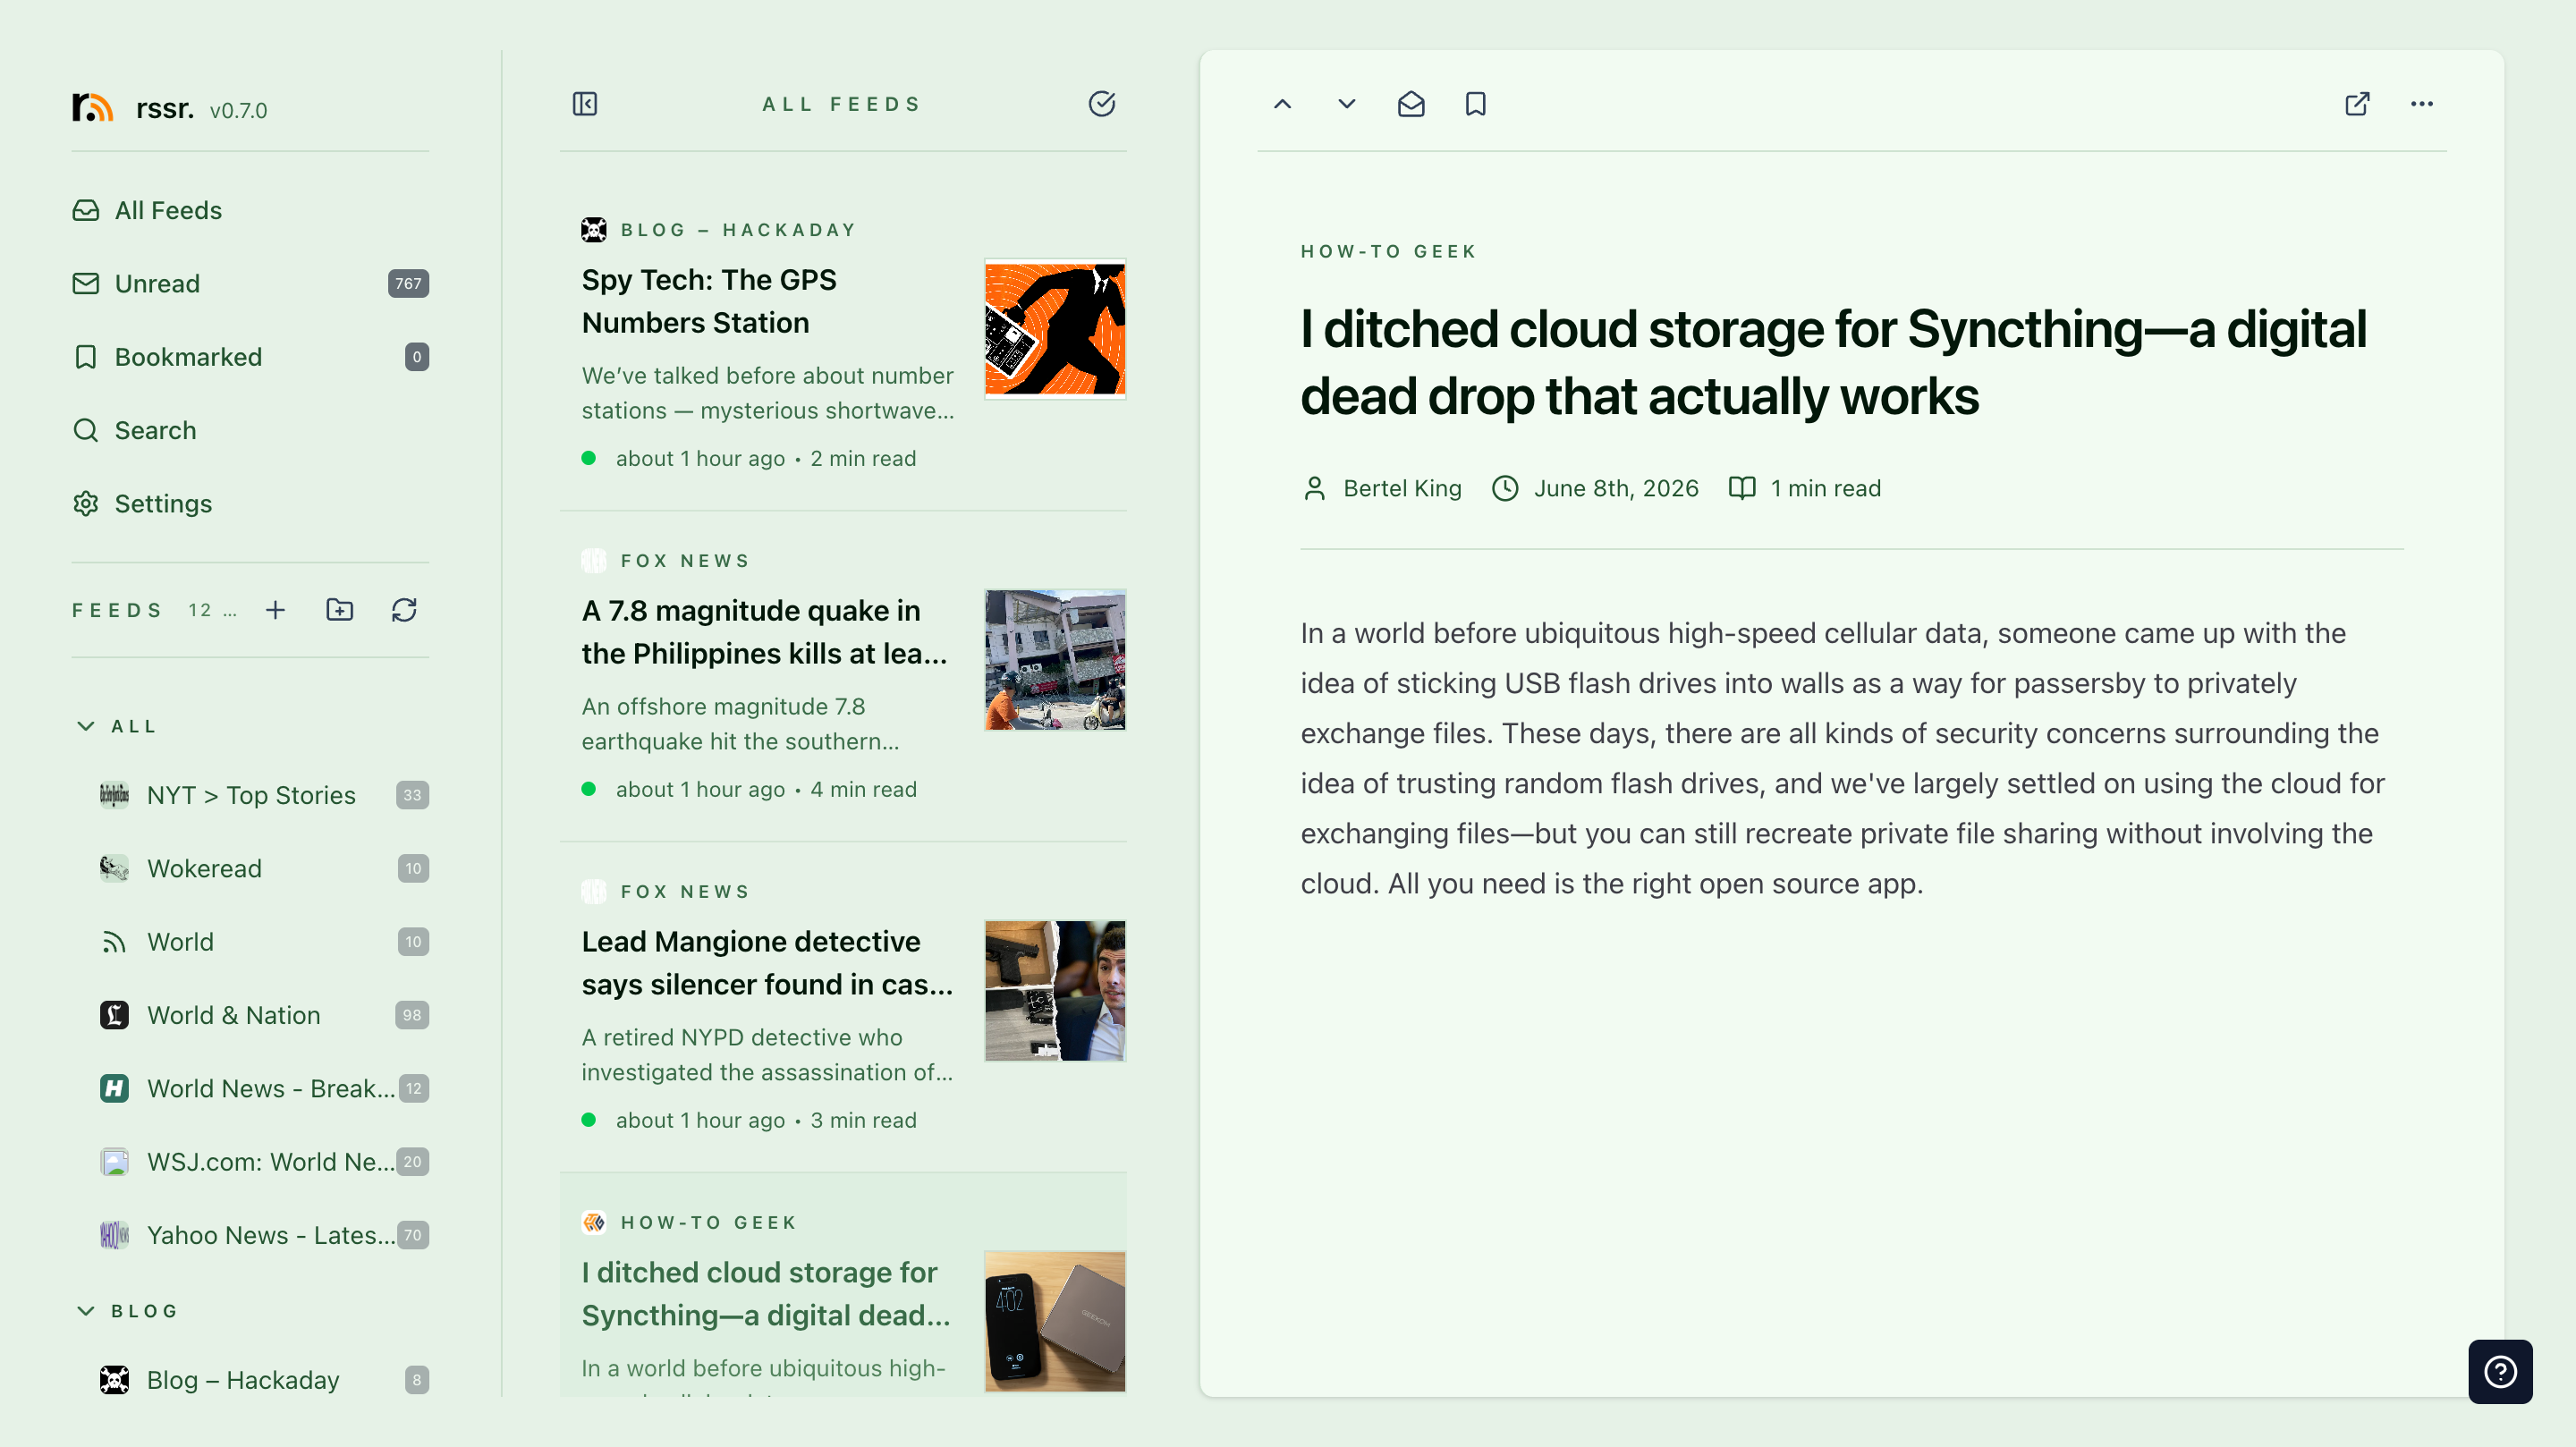Open the Philippines 7.8 quake article
2576x1447 pixels.
[843, 676]
